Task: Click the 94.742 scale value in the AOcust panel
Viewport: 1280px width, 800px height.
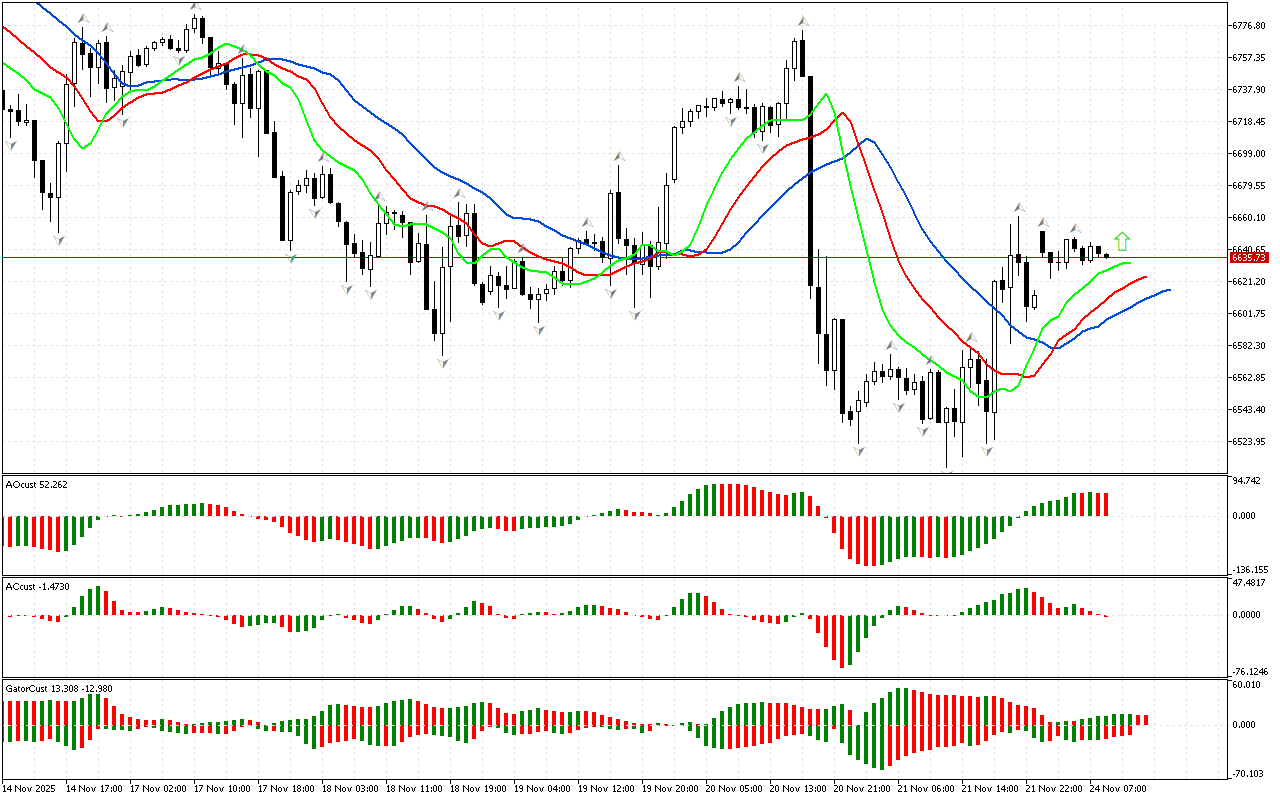Action: [x=1249, y=481]
